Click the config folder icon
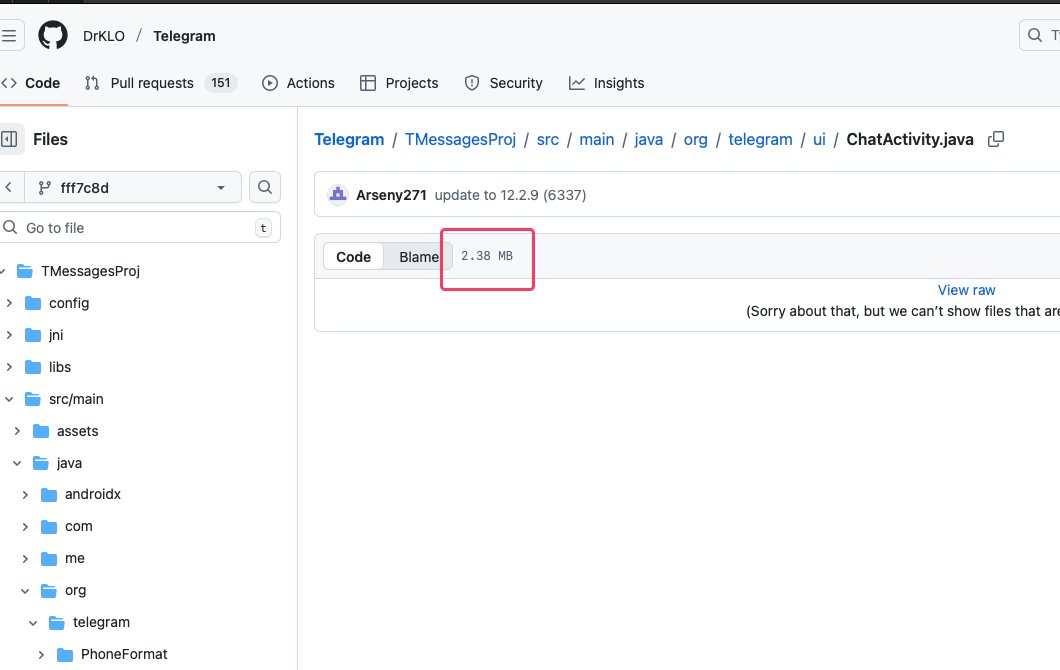1060x670 pixels. 33,303
